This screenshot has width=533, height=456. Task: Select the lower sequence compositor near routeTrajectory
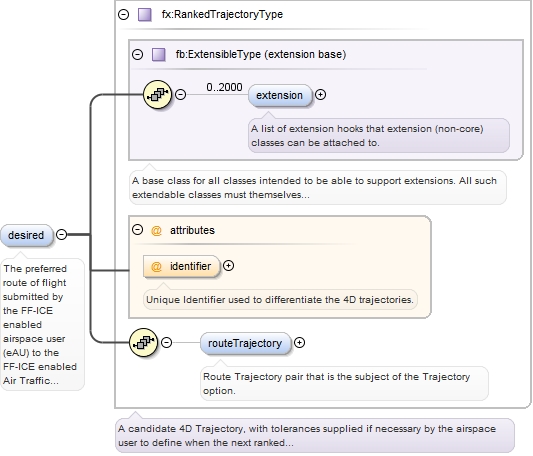coord(143,342)
